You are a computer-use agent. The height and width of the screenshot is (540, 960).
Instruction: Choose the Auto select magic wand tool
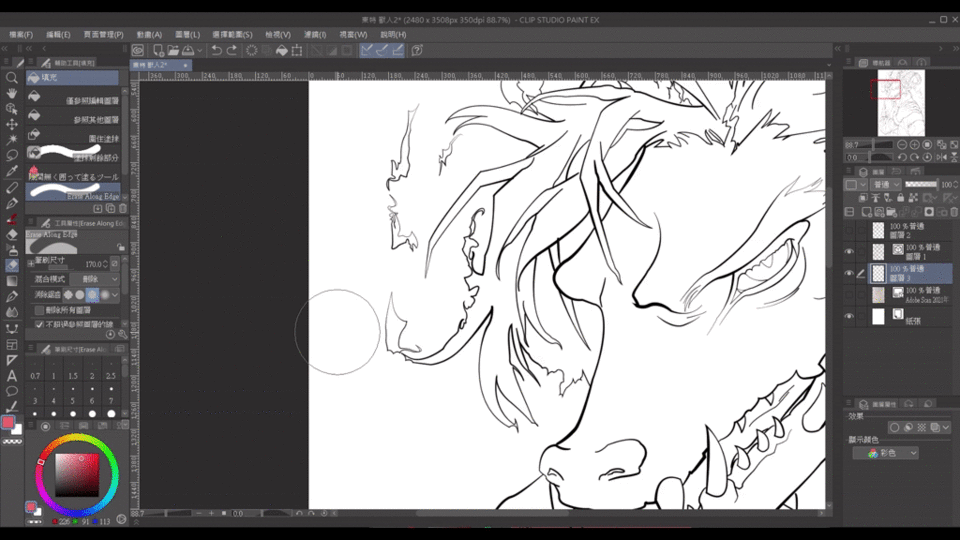click(x=12, y=140)
